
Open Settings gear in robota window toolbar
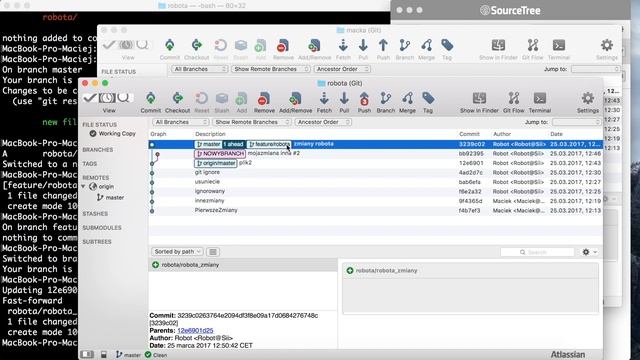click(x=588, y=98)
